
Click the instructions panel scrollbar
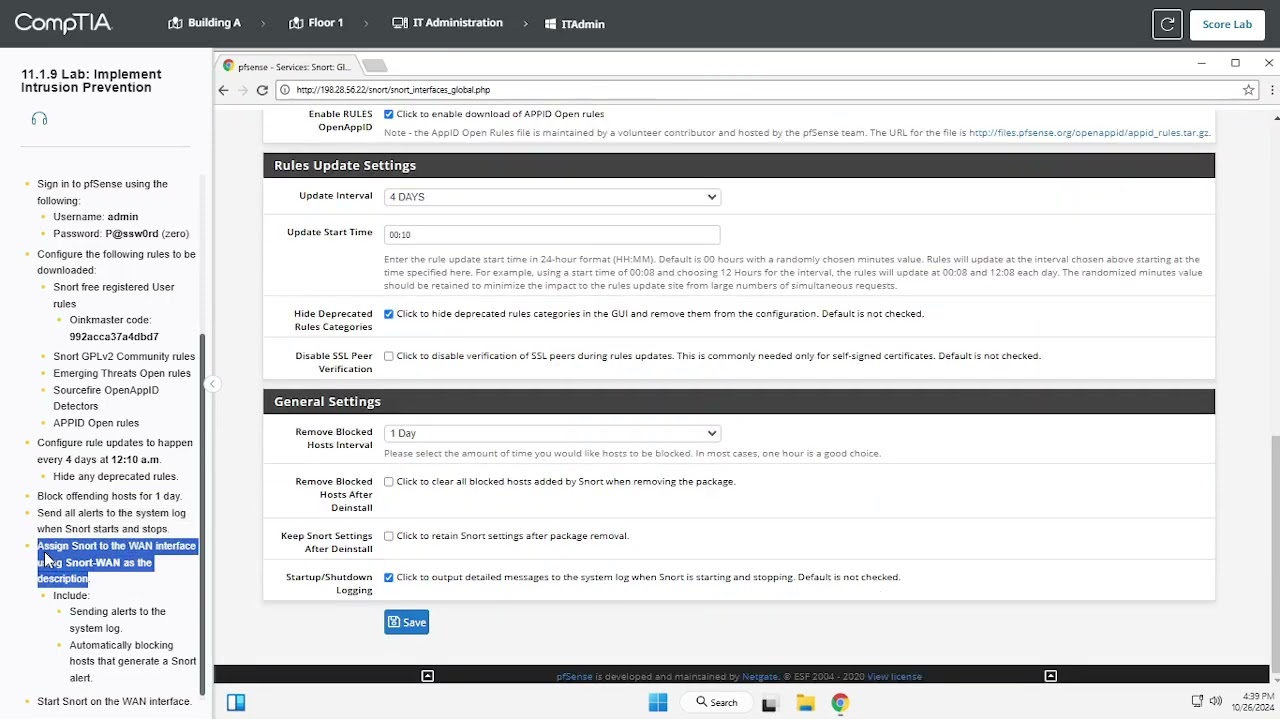[x=203, y=515]
